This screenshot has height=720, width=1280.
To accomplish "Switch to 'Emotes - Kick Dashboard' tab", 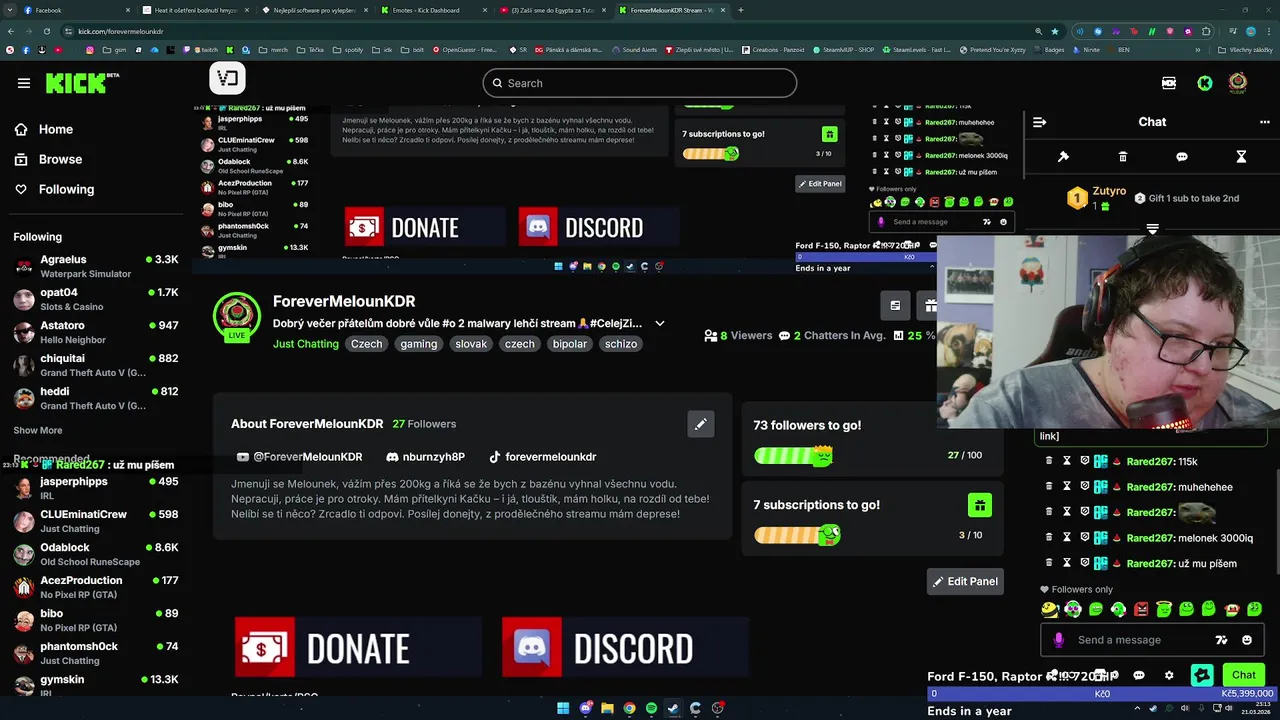I will coord(434,10).
